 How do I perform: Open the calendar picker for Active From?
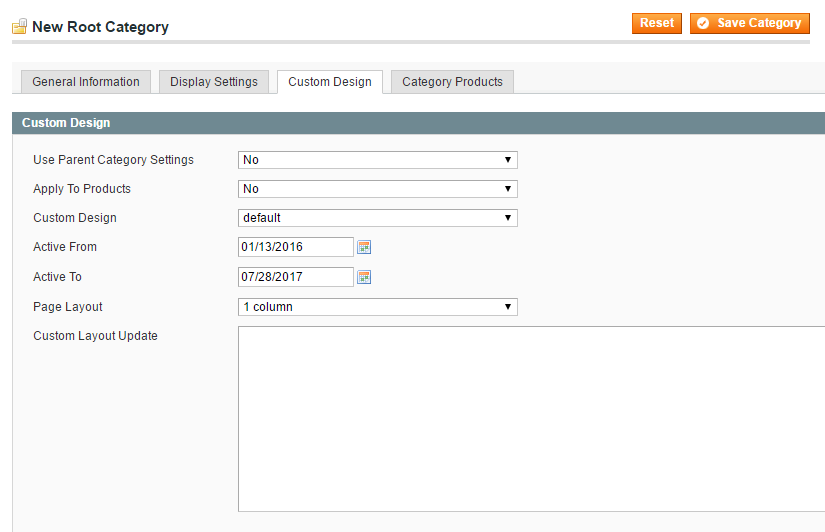click(x=364, y=247)
